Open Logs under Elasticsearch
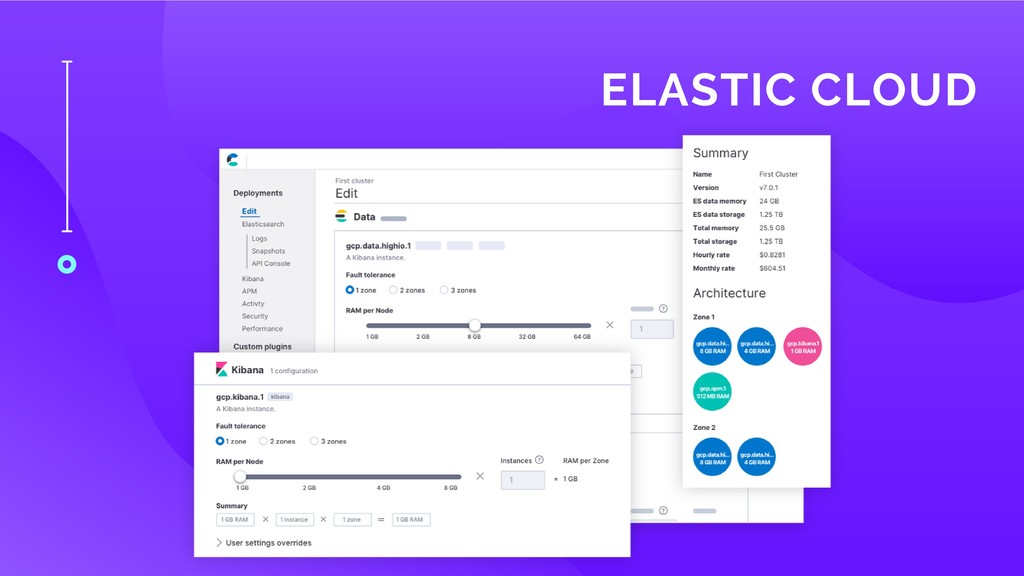The width and height of the screenshot is (1024, 576). point(259,238)
